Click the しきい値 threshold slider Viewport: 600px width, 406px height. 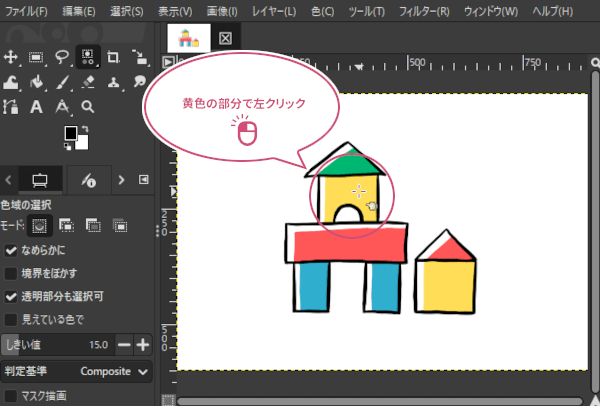[57, 345]
